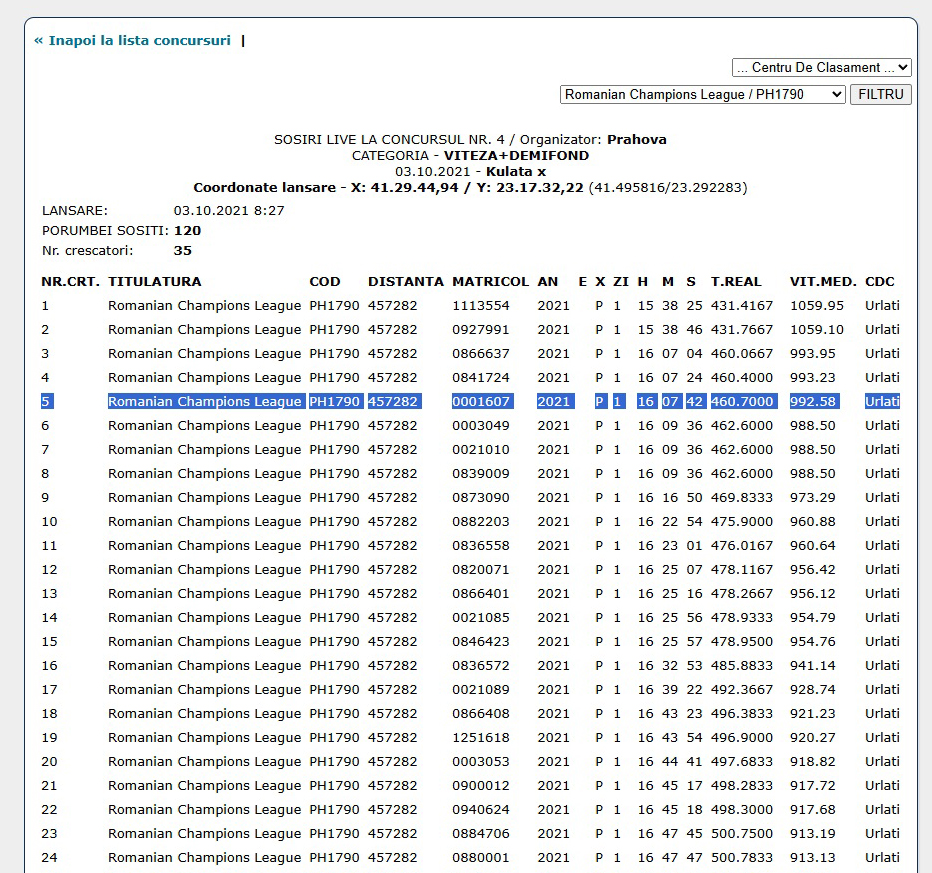Image resolution: width=932 pixels, height=873 pixels.
Task: Click the MATRICOL column header
Action: (490, 282)
